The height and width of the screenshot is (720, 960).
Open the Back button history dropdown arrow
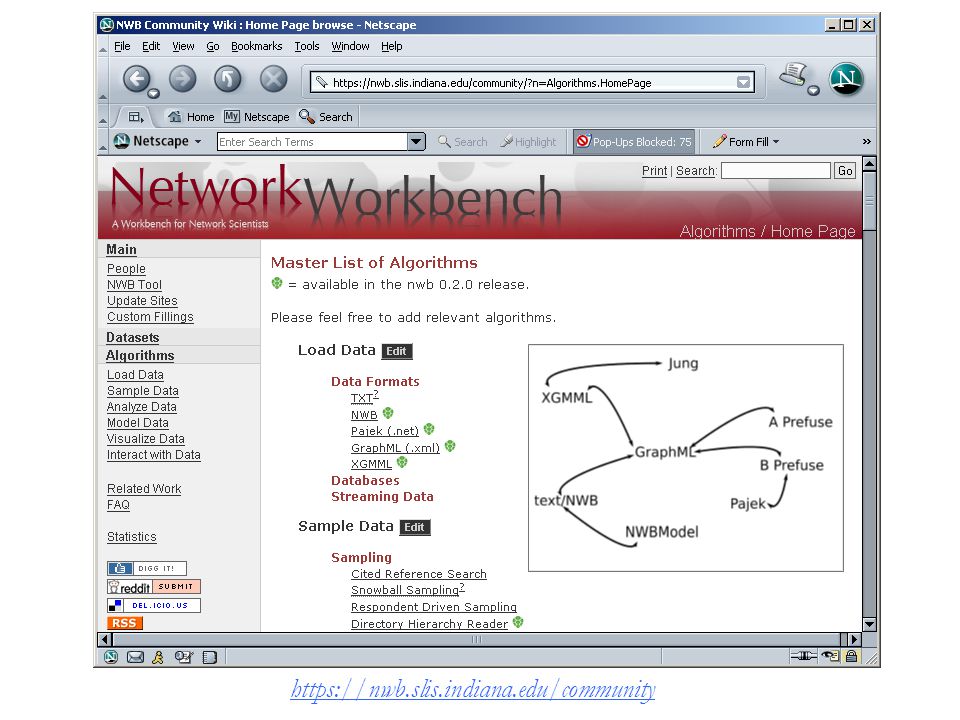[x=153, y=94]
